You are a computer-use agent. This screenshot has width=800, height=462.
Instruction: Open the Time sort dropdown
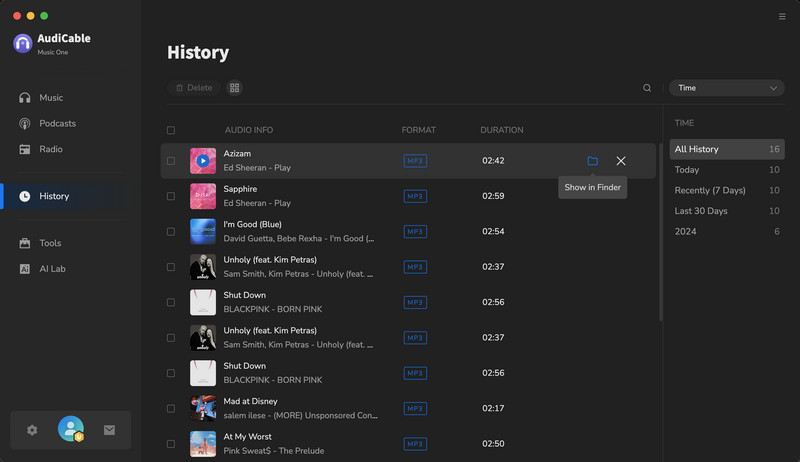pos(727,88)
